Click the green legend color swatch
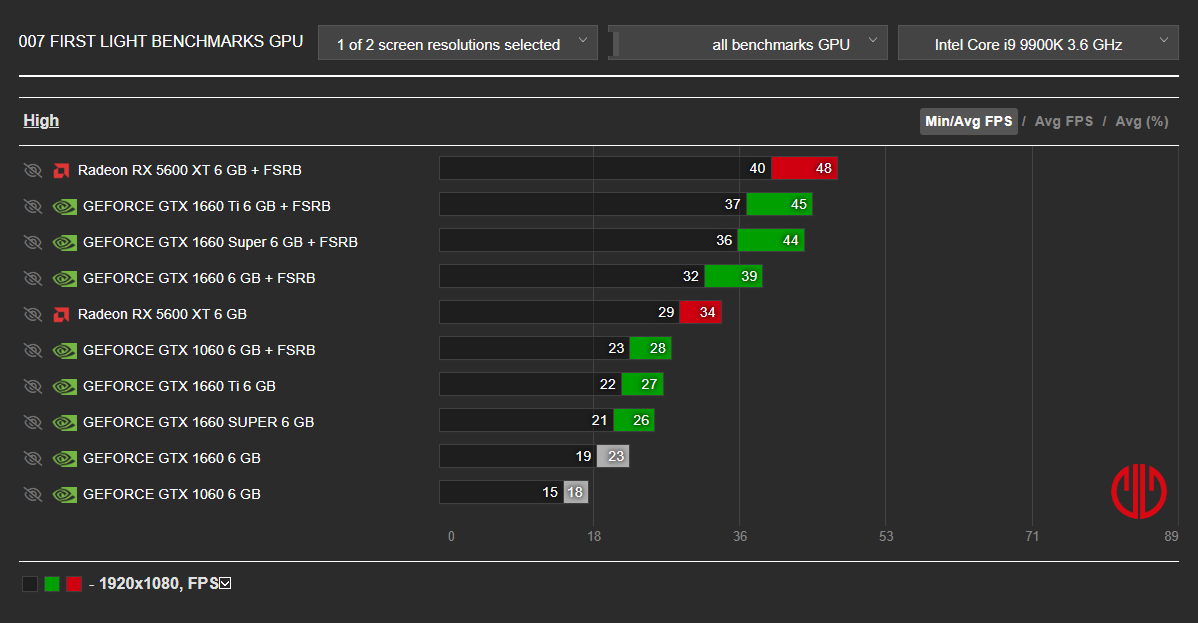The image size is (1198, 623). click(x=52, y=584)
